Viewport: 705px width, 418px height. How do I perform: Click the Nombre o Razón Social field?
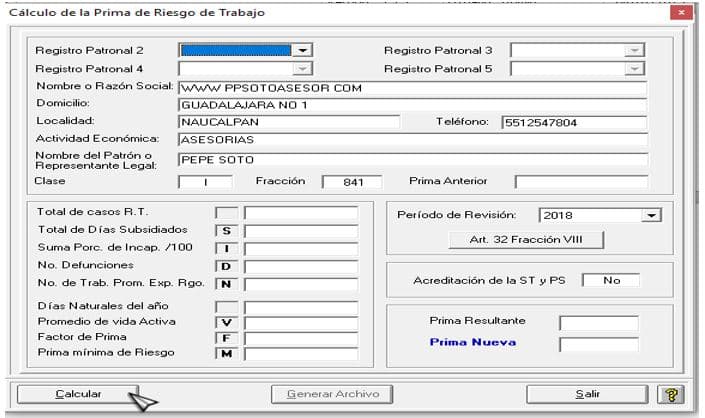[413, 88]
